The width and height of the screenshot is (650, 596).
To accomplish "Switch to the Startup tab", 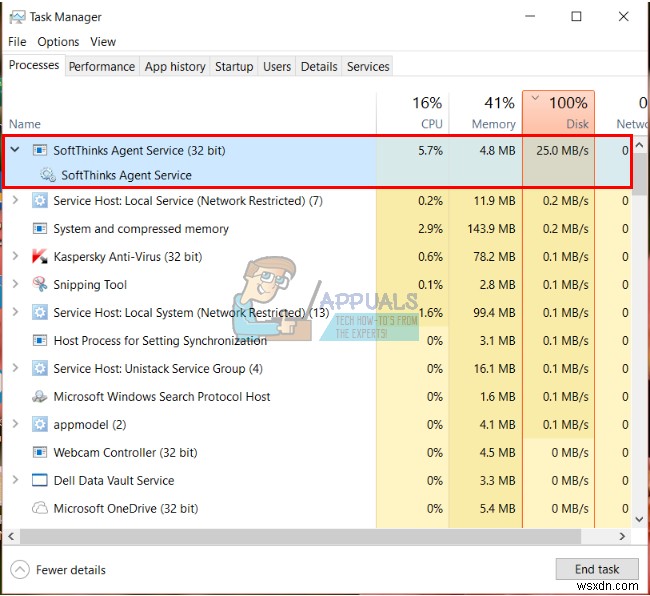I will [234, 66].
